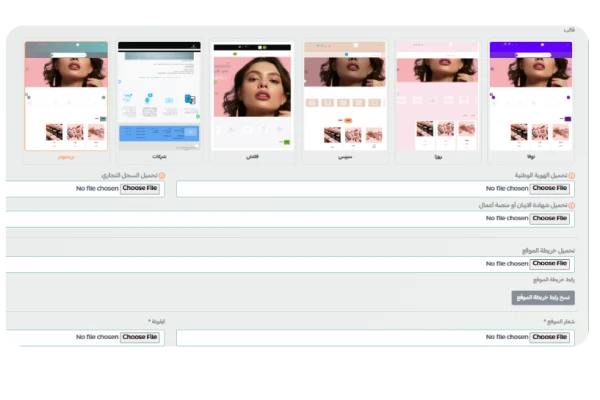Image resolution: width=600 pixels, height=400 pixels.
Task: Click info icon beside تحميل الهوية الوطنية
Action: pos(571,176)
